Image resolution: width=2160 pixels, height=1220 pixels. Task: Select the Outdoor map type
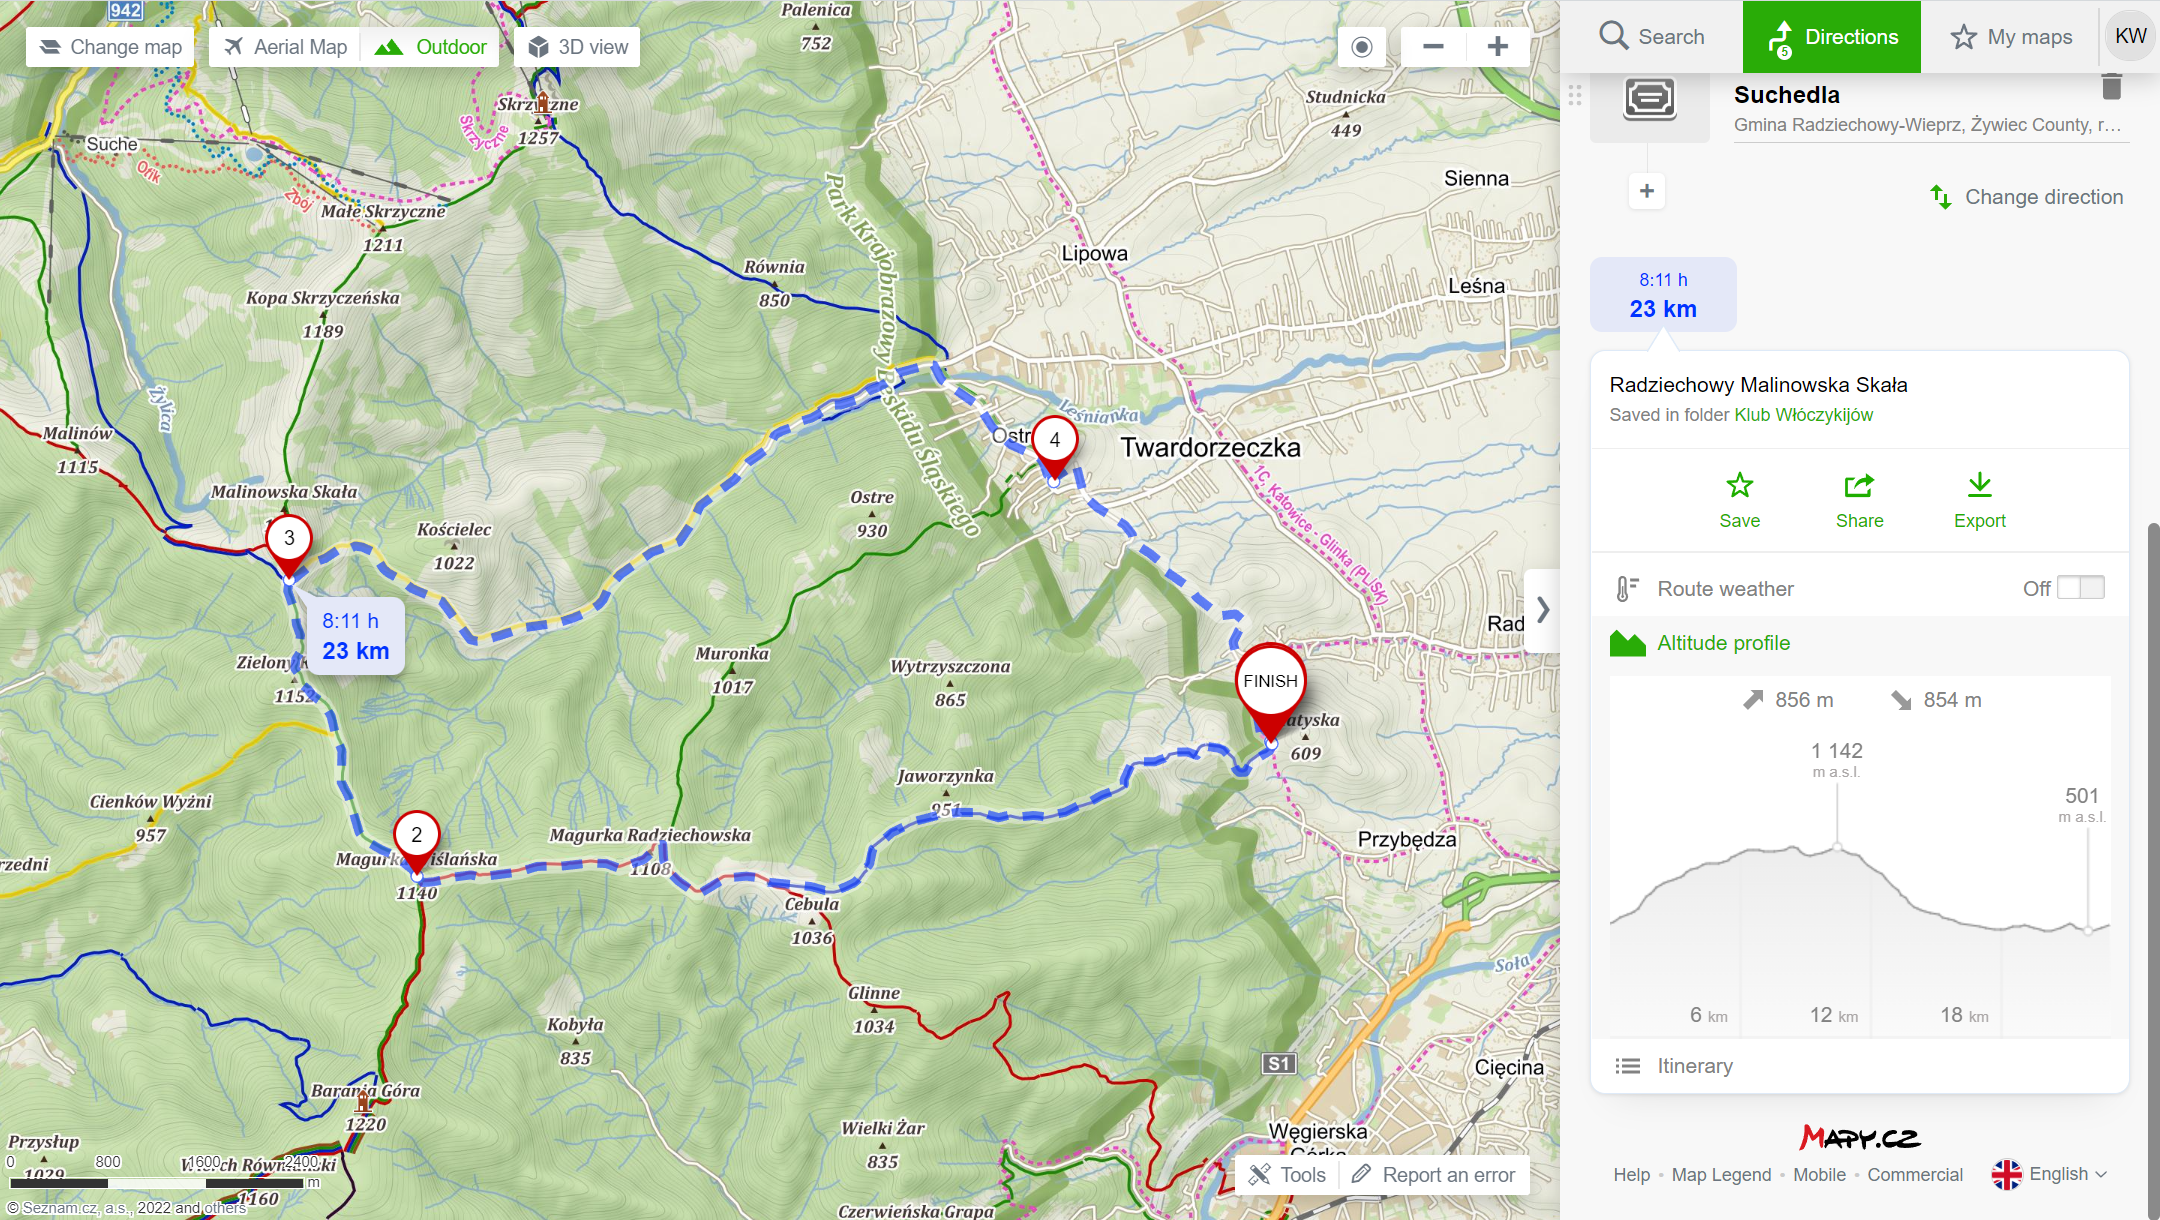pyautogui.click(x=430, y=47)
